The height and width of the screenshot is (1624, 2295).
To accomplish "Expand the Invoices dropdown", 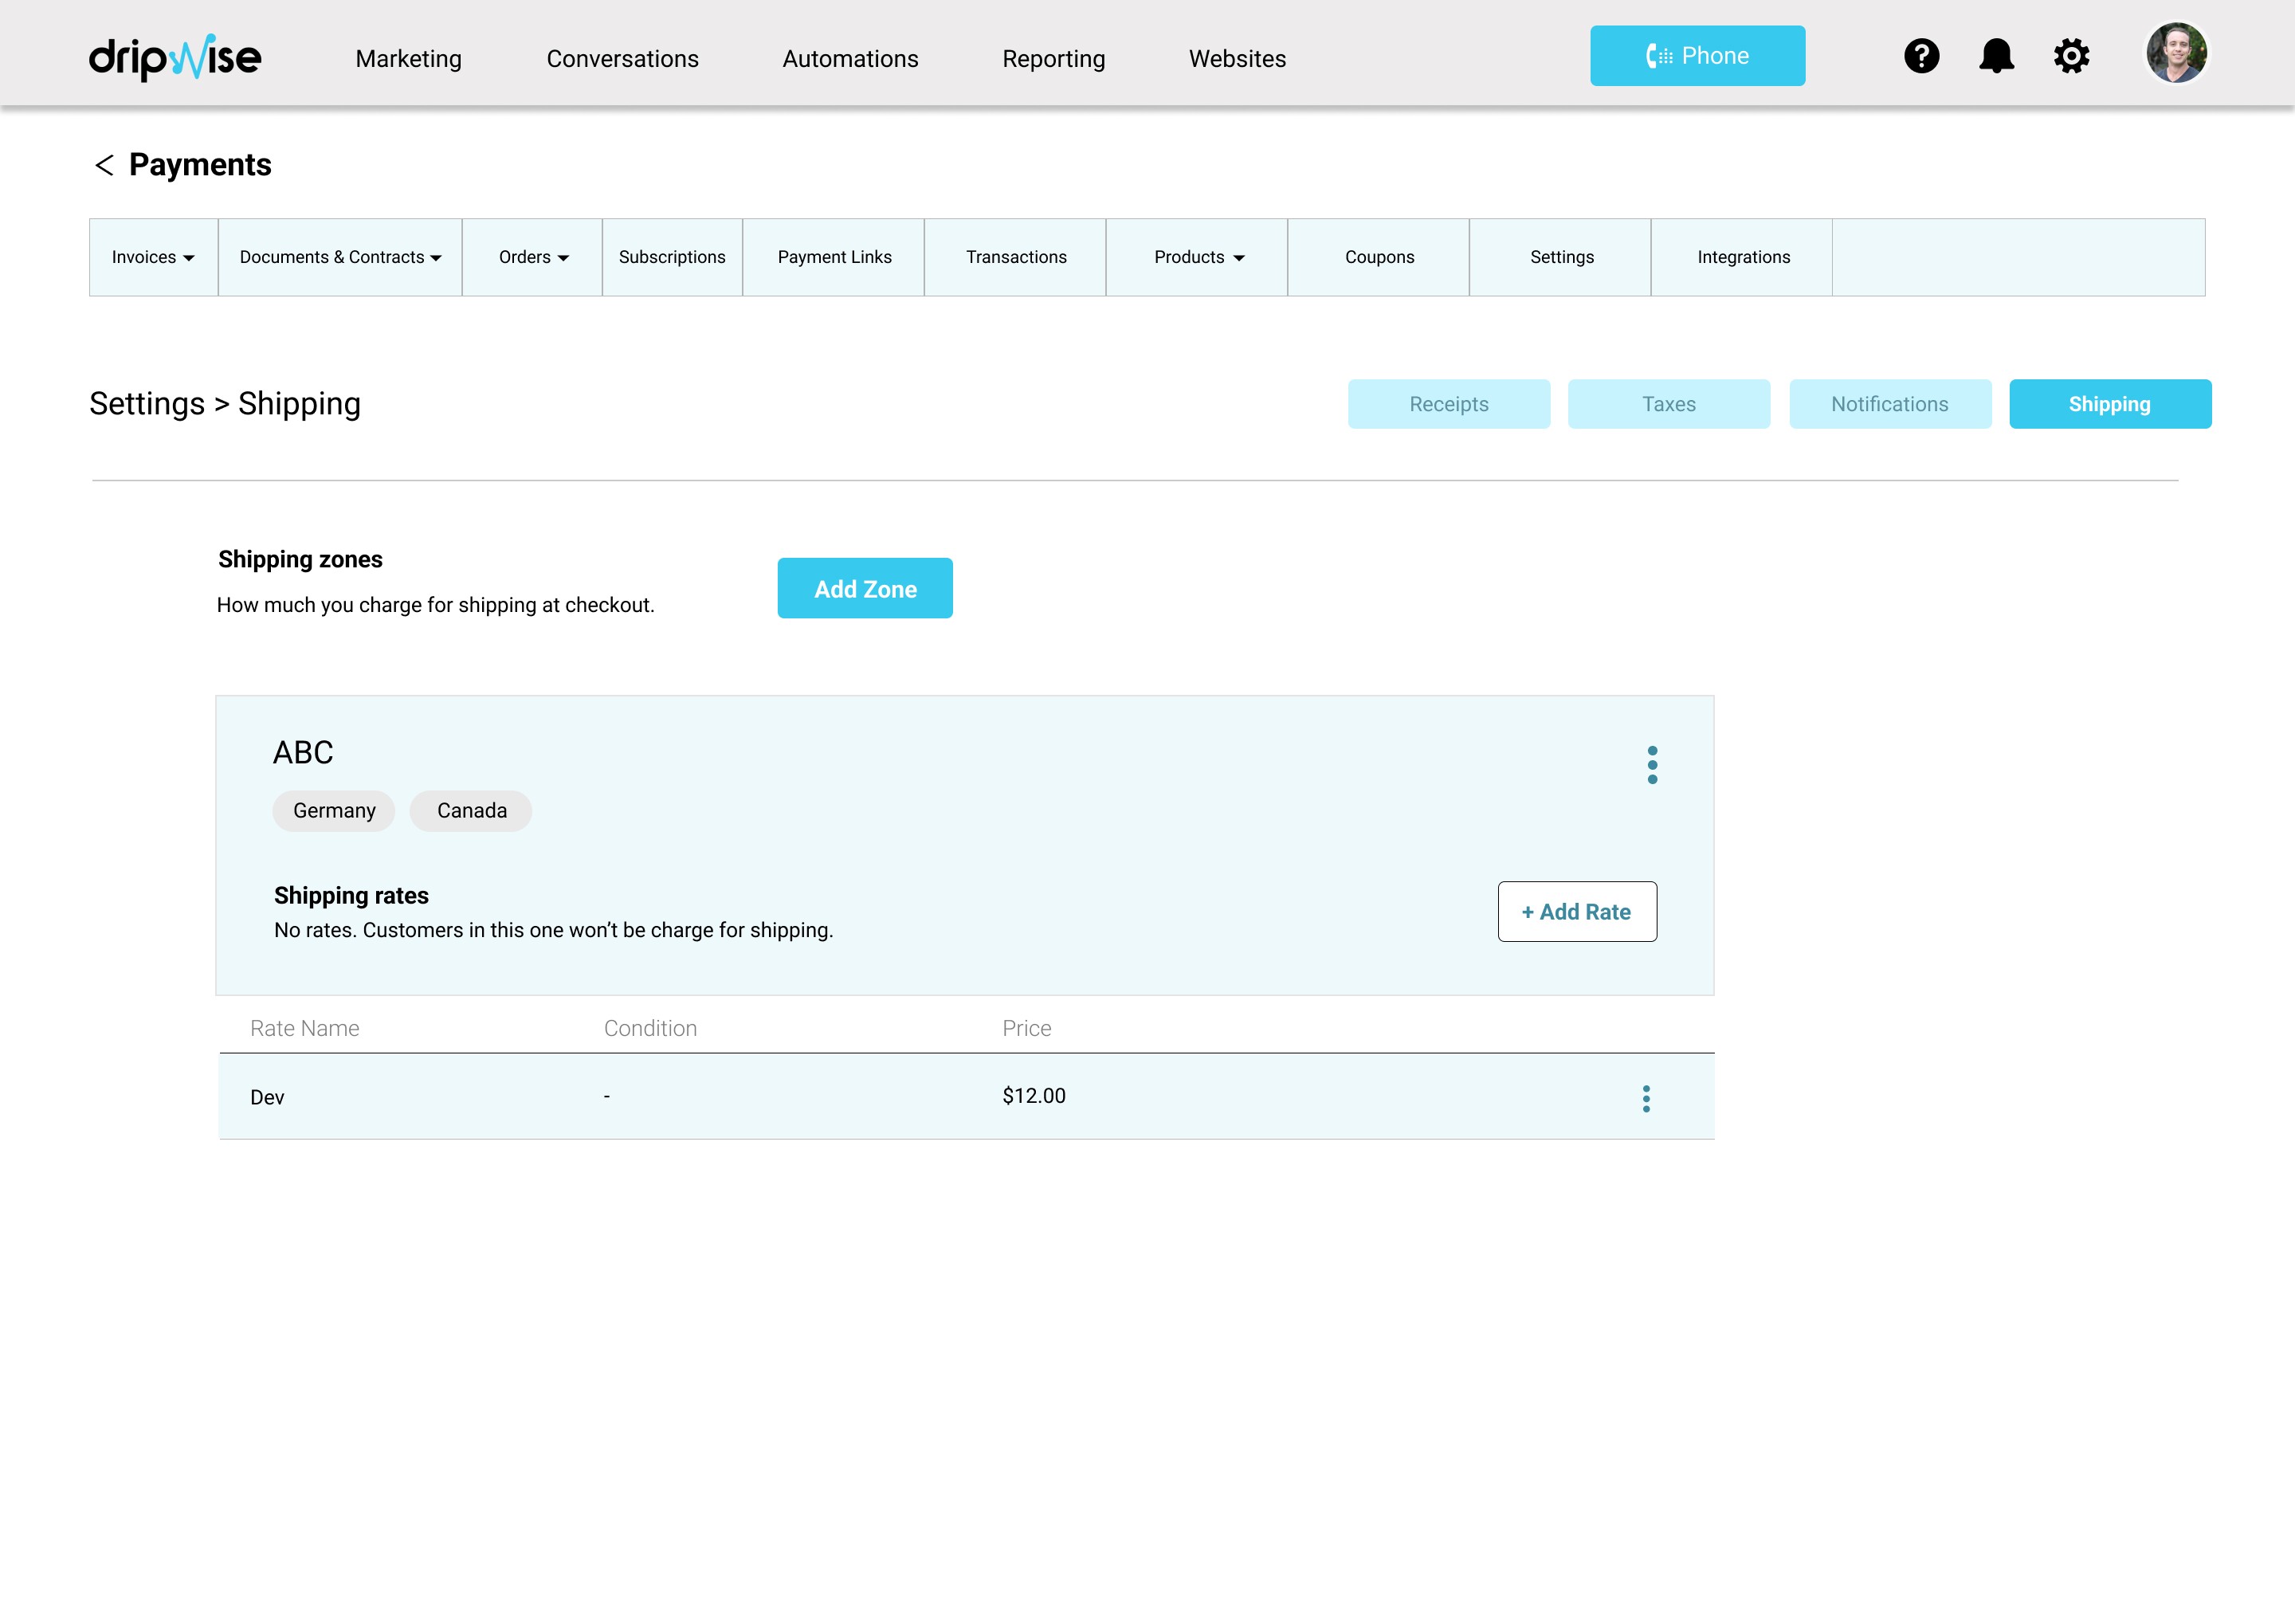I will click(x=153, y=257).
